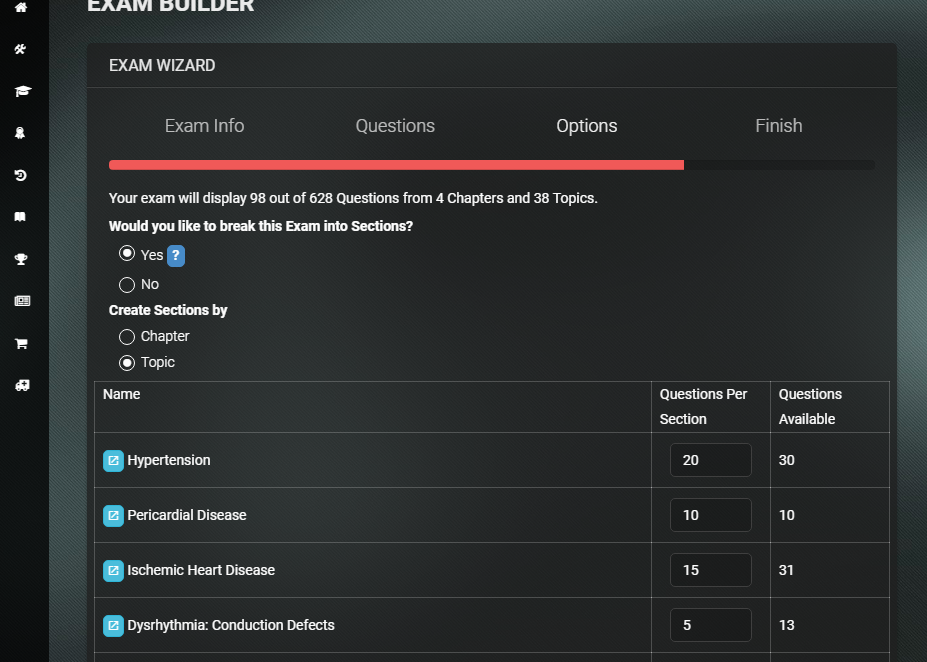Click the Ischemic Heart Disease topic name
The image size is (927, 662).
201,570
